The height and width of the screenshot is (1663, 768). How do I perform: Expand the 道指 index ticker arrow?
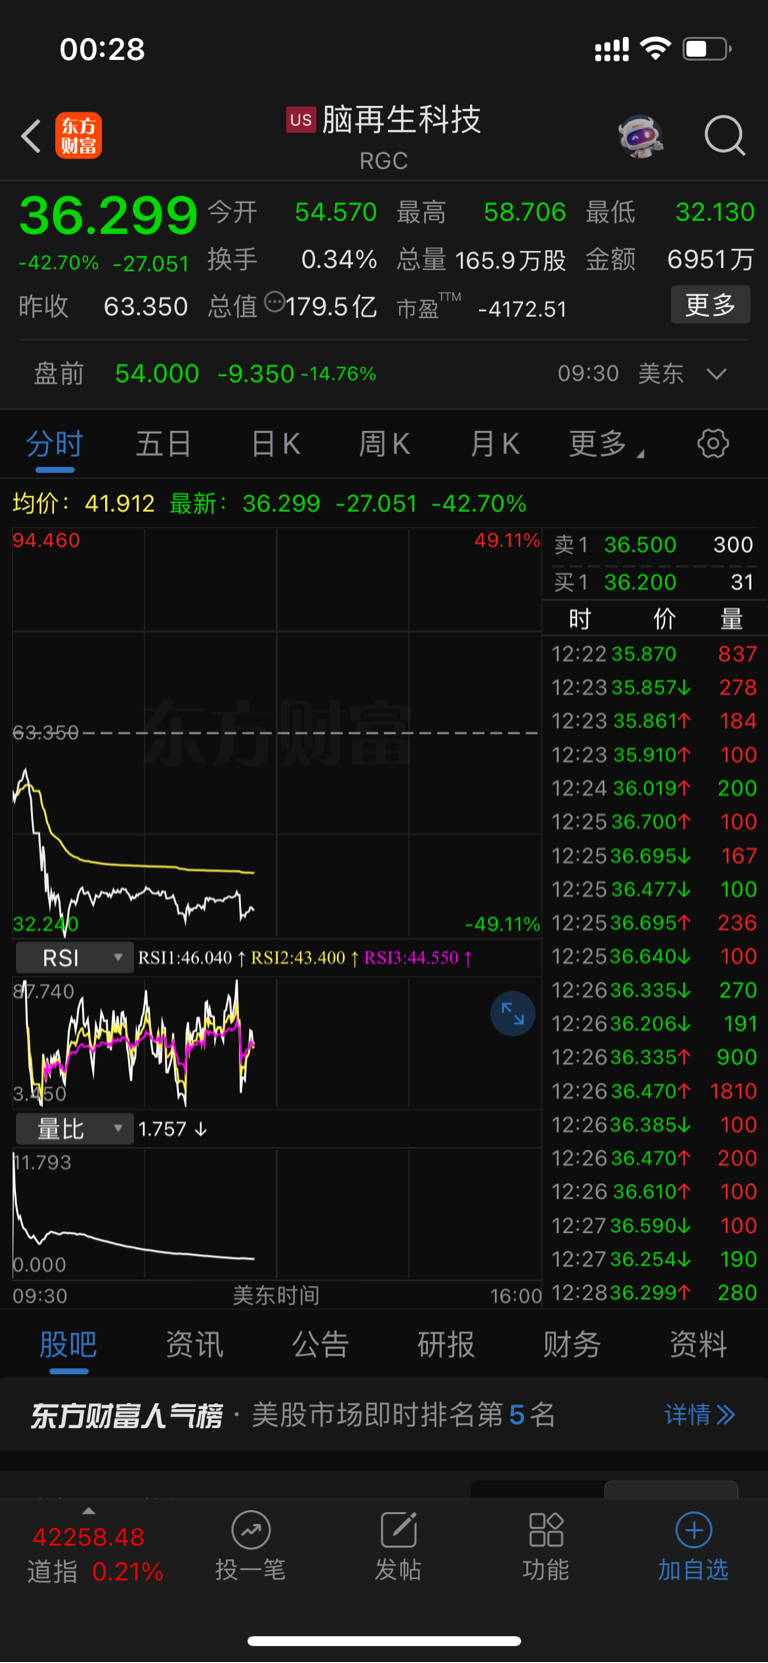(x=88, y=1511)
